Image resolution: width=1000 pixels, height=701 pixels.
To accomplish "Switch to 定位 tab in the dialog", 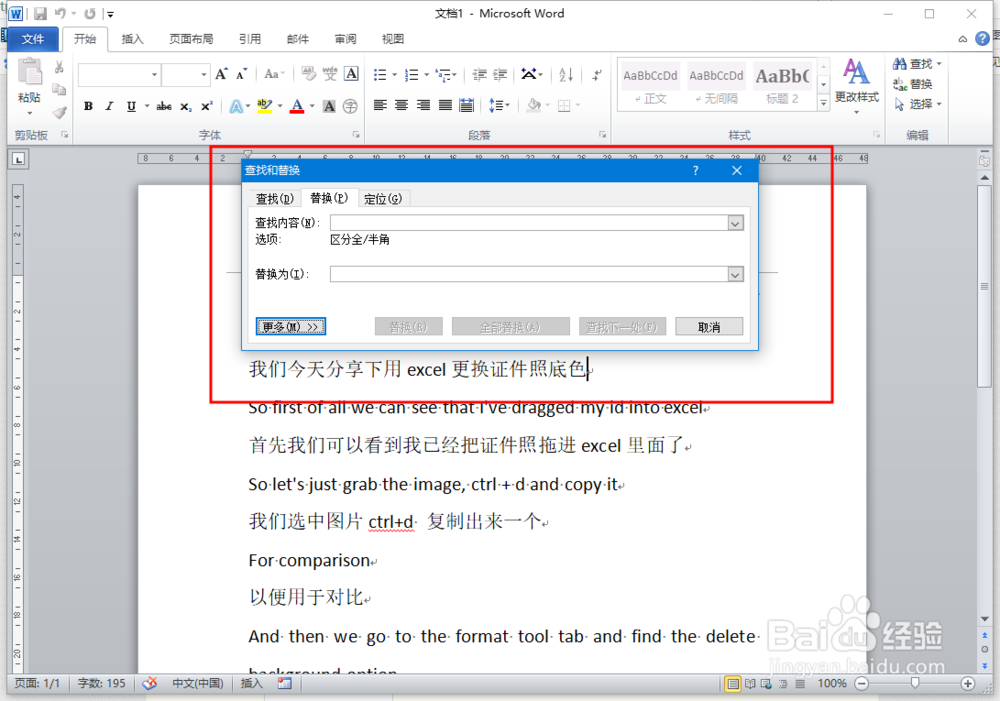I will (x=383, y=199).
